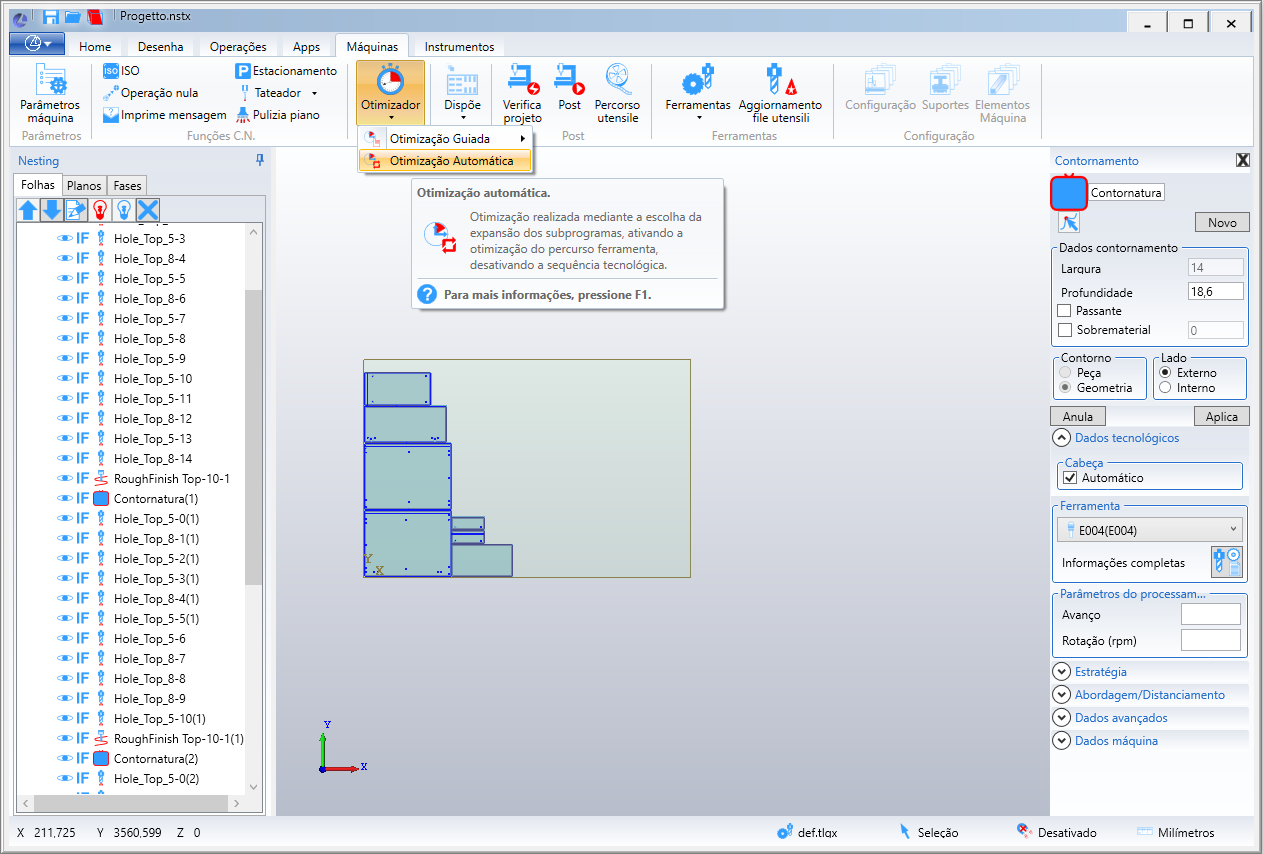Close the Contornamento panel

(1242, 160)
